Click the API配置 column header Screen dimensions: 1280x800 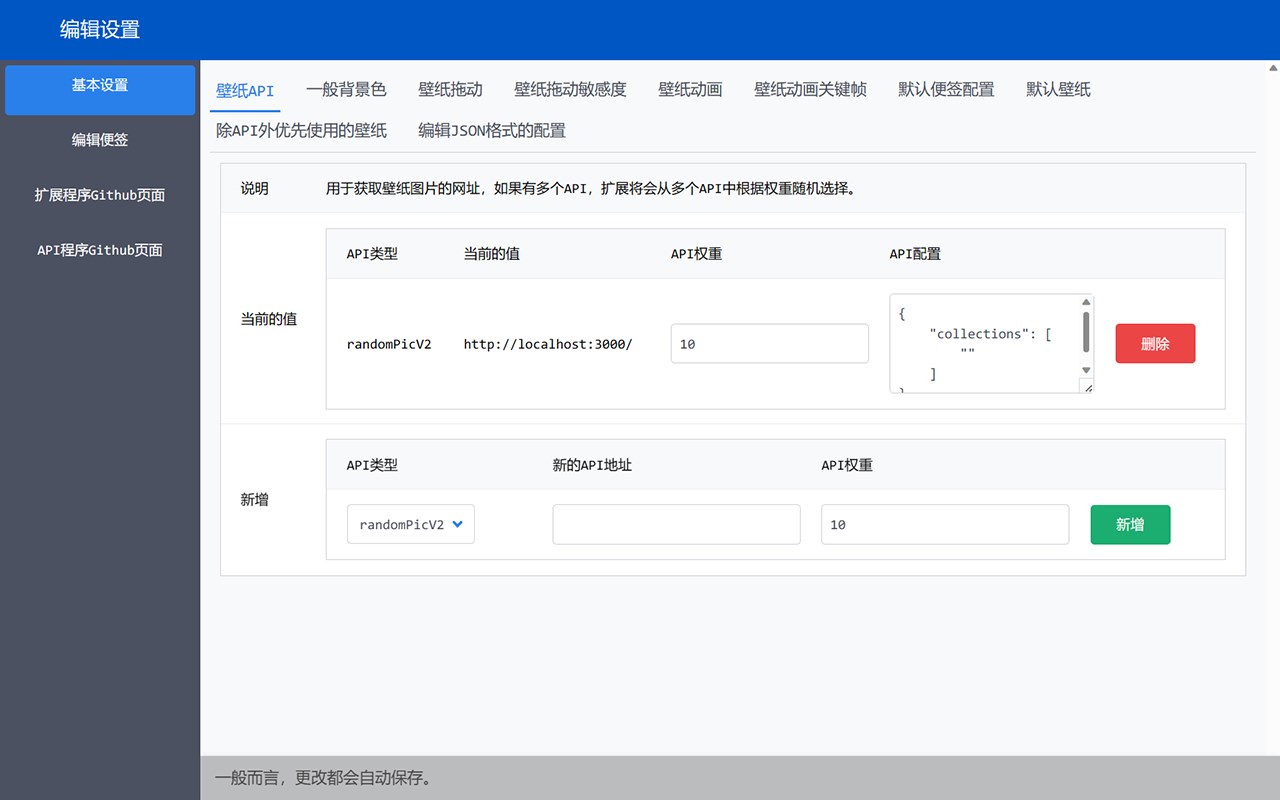pyautogui.click(x=915, y=254)
